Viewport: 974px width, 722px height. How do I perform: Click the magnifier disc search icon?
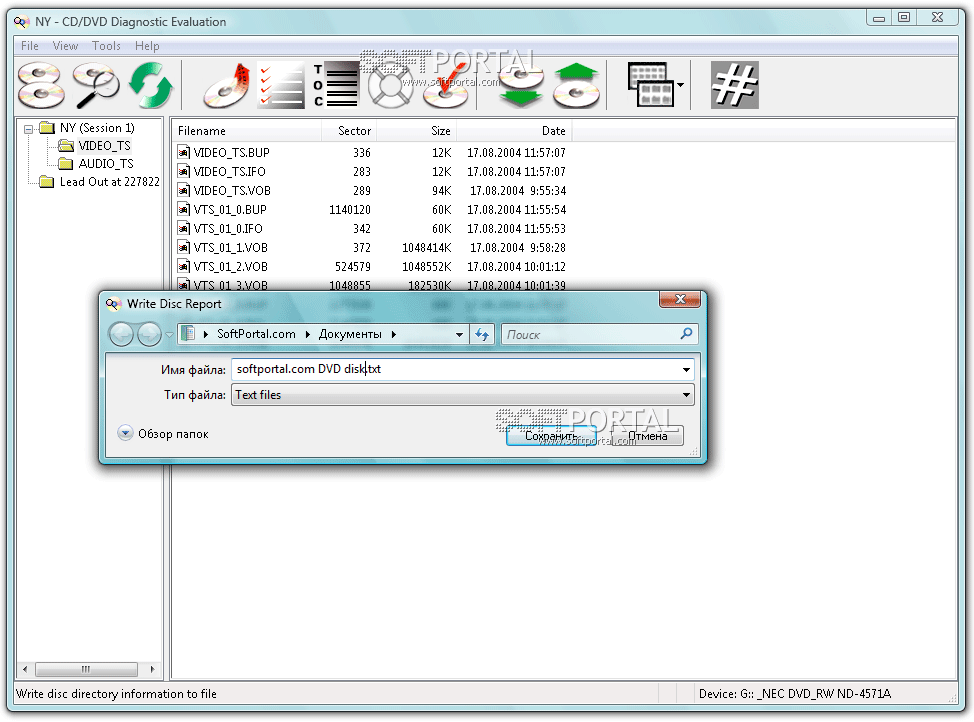(96, 85)
